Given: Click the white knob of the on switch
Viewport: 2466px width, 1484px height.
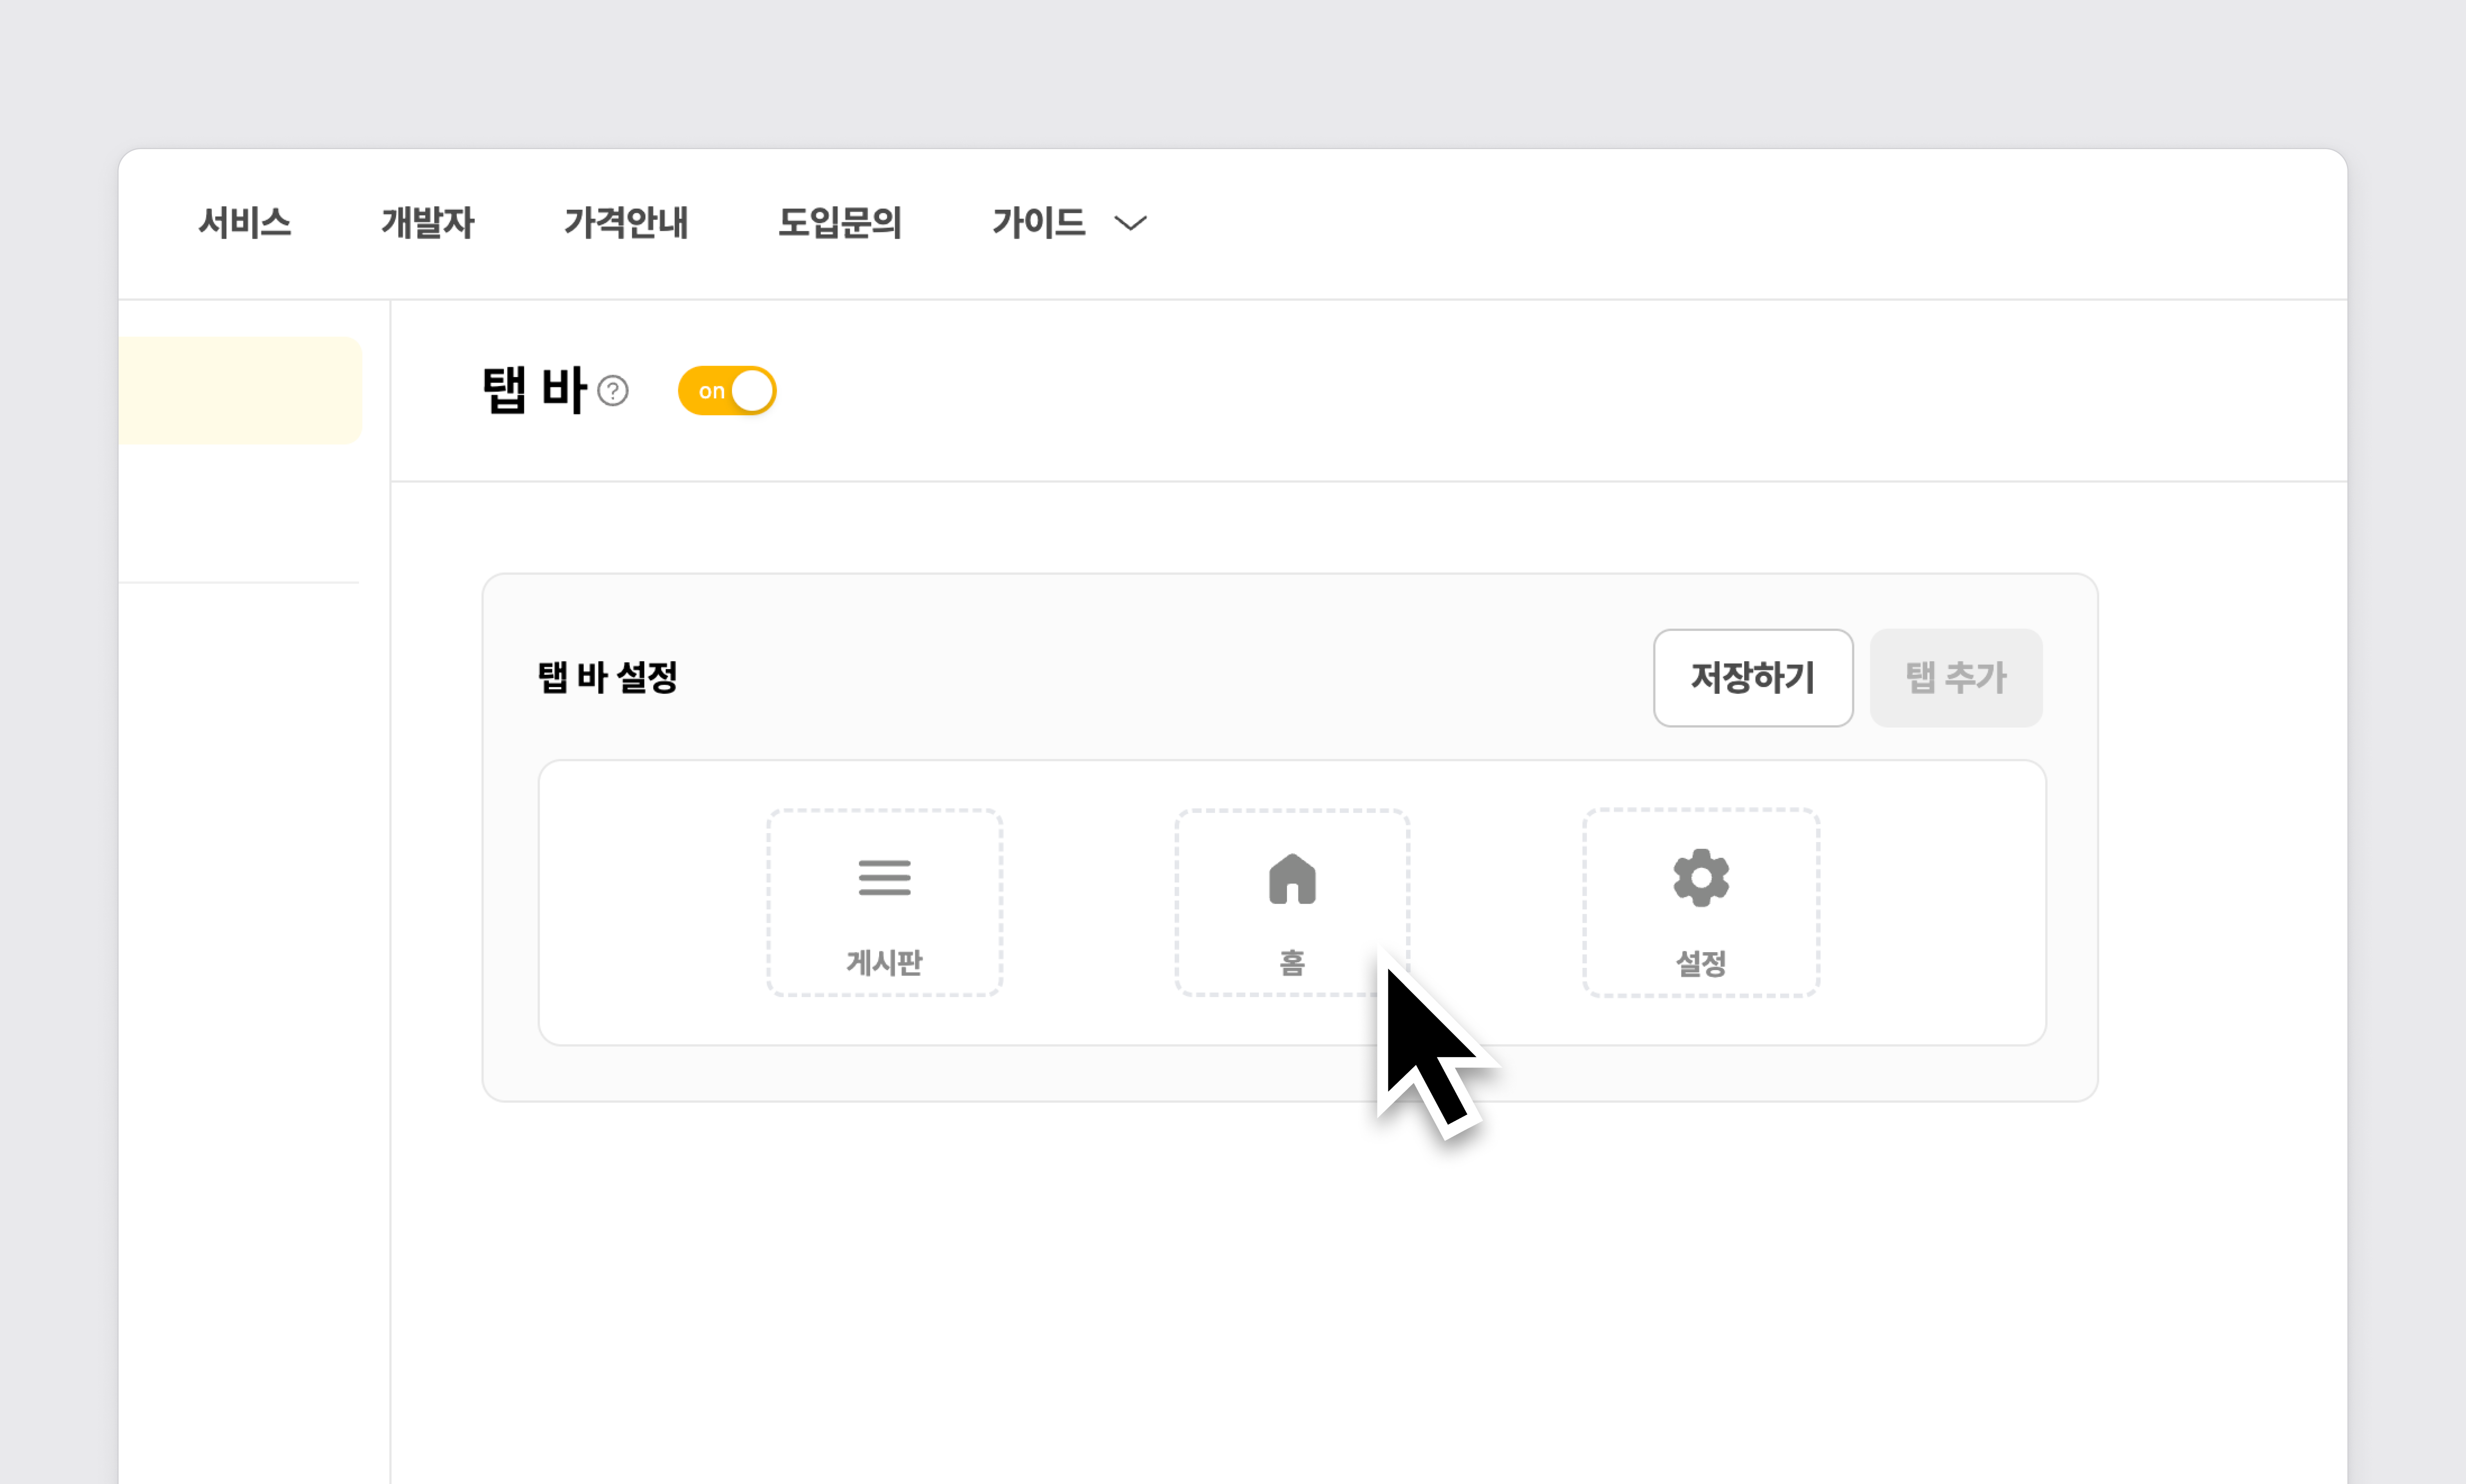Looking at the screenshot, I should pyautogui.click(x=752, y=391).
